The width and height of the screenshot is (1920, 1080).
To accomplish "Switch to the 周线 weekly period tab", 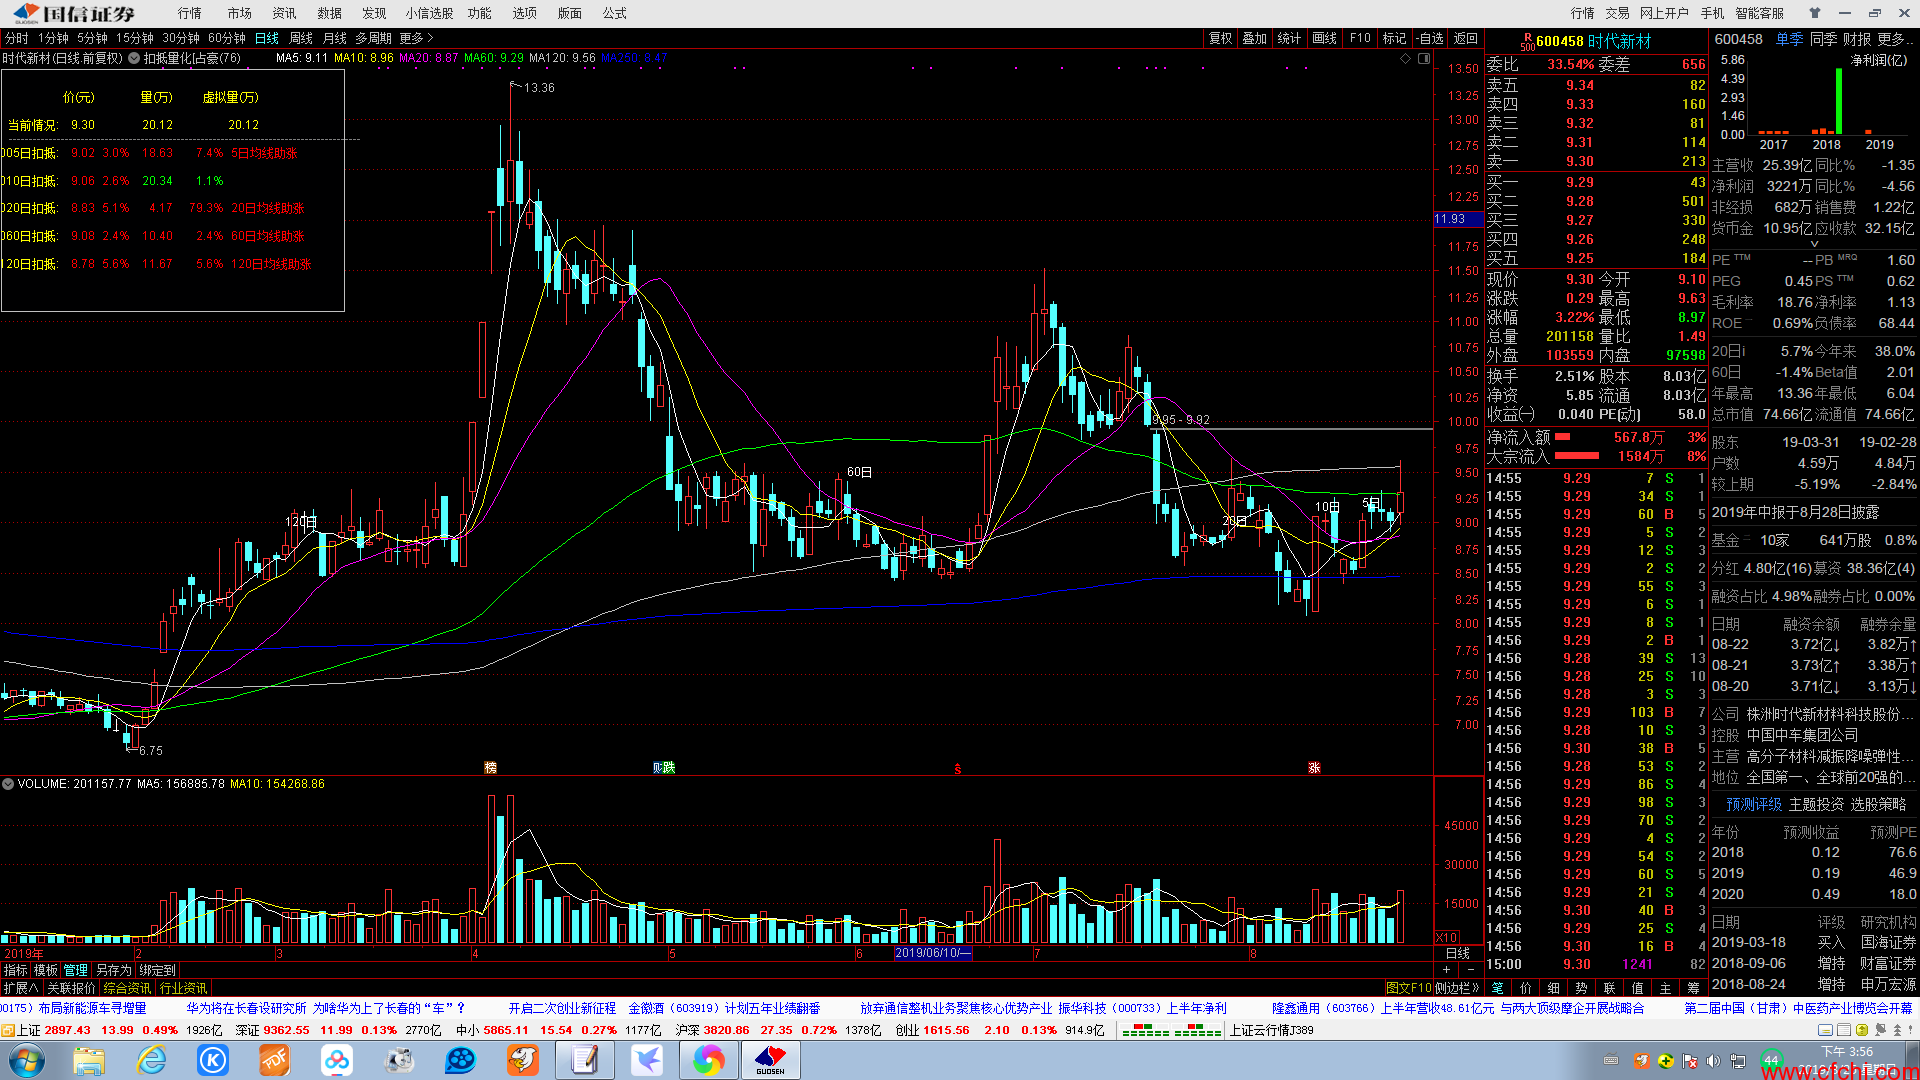I will pyautogui.click(x=301, y=39).
